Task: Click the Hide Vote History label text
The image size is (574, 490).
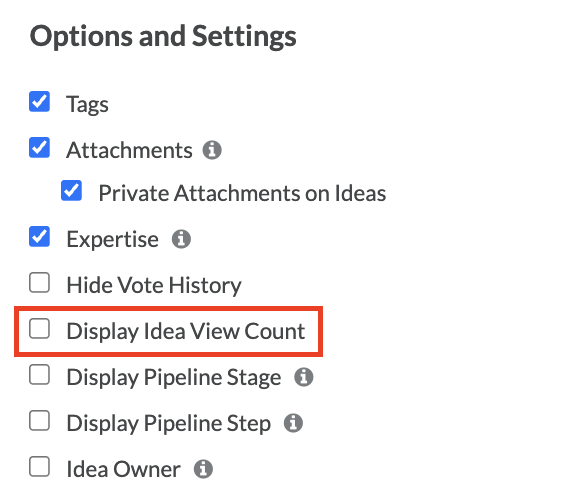Action: (154, 285)
